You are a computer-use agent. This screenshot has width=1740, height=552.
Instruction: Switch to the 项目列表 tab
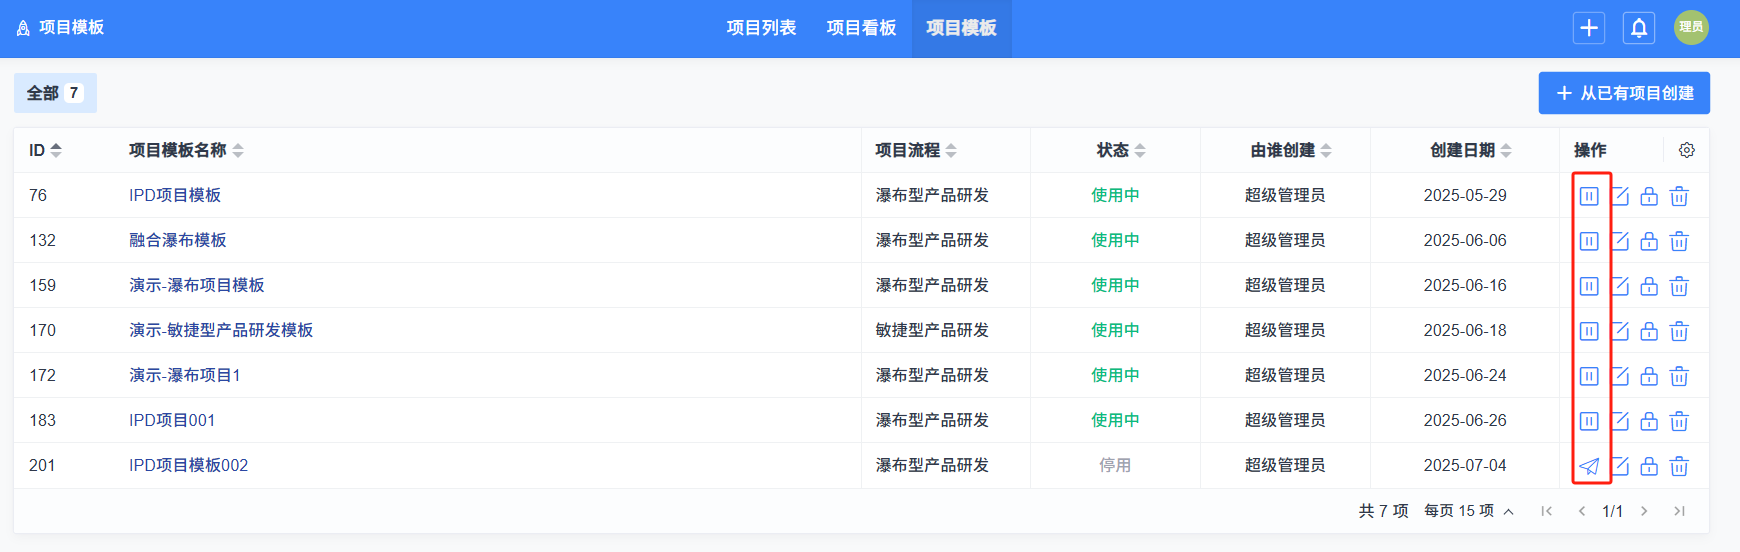tap(761, 28)
